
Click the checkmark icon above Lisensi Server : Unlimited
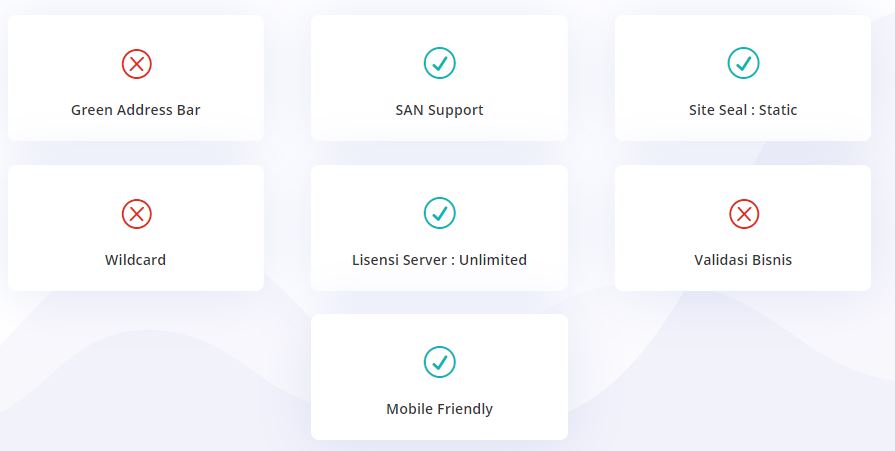tap(439, 213)
